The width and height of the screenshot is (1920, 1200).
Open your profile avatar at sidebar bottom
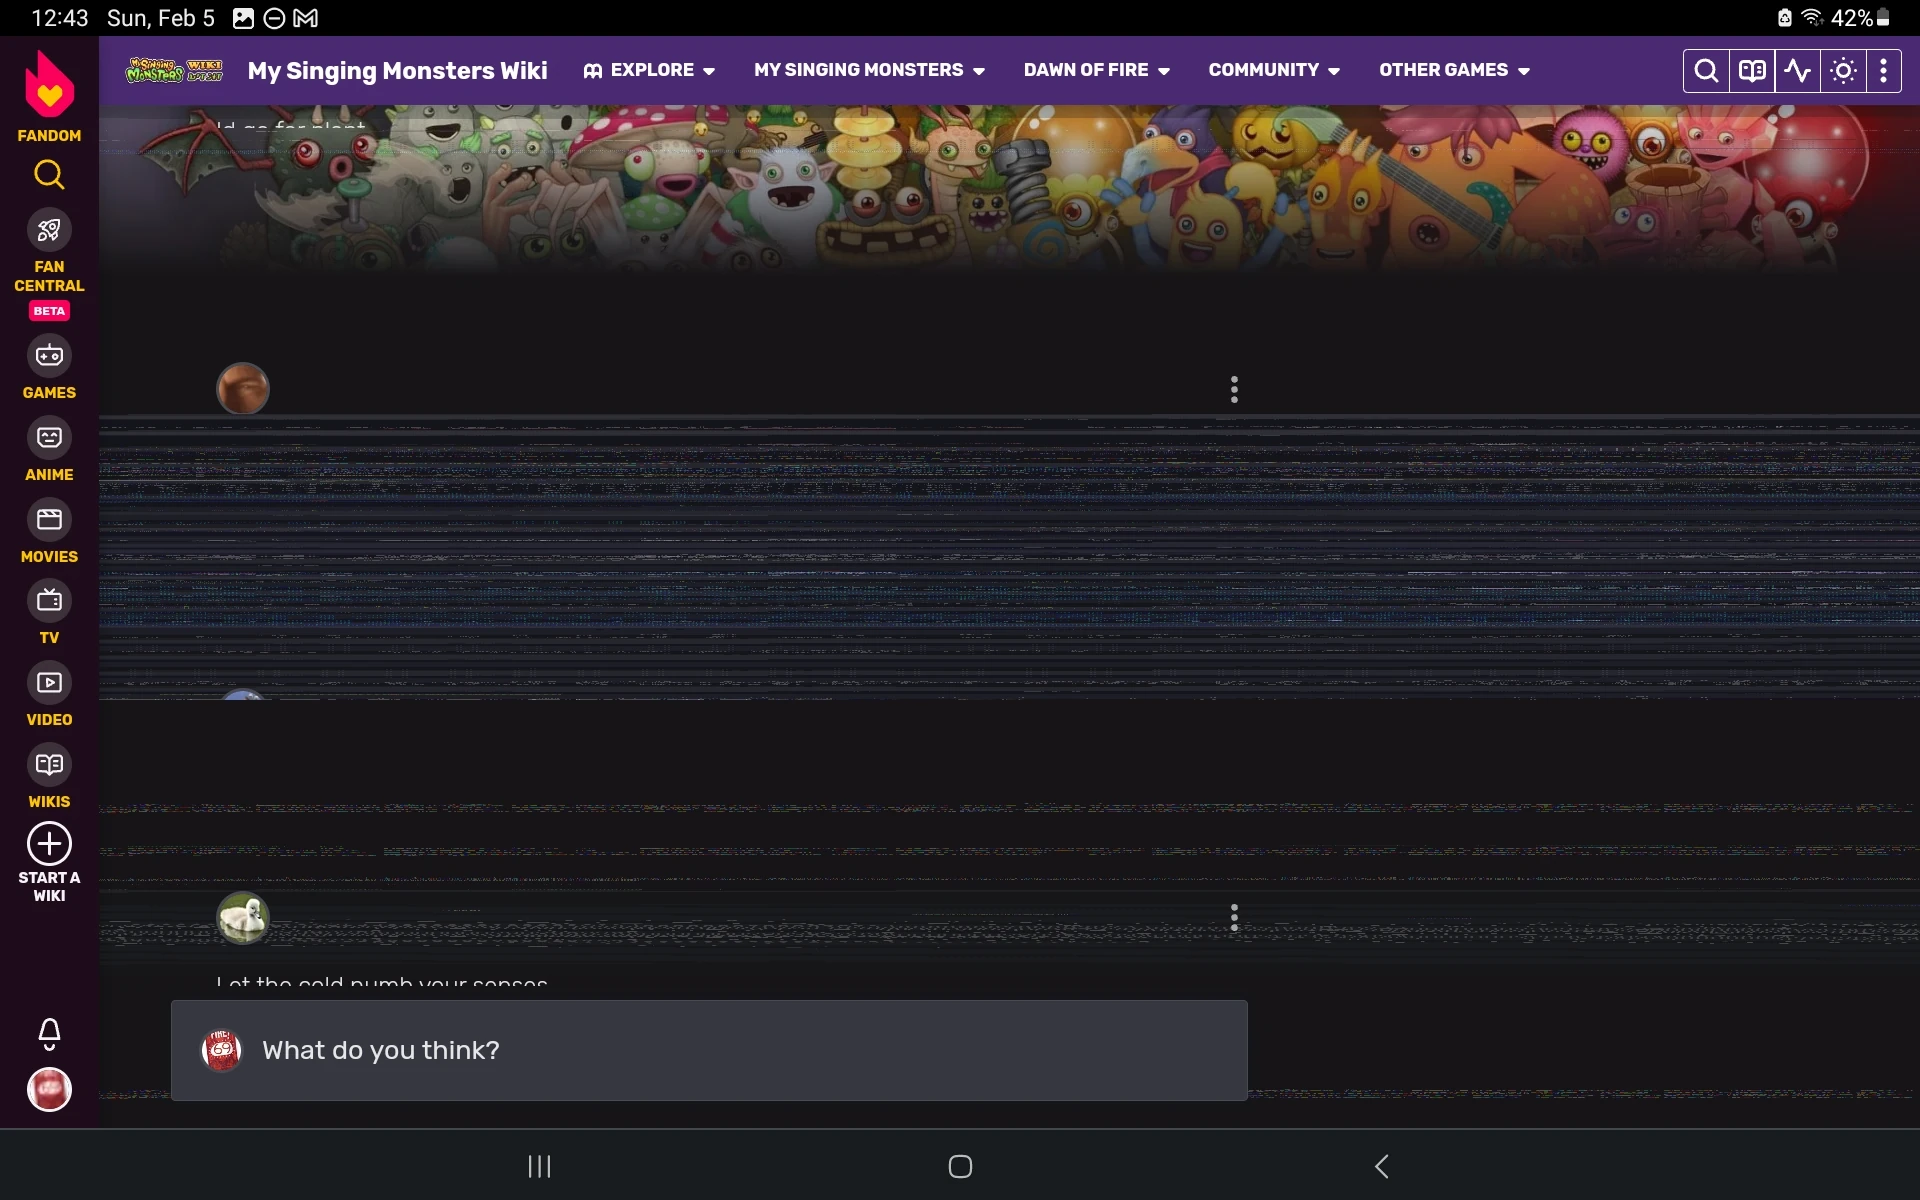point(49,1090)
